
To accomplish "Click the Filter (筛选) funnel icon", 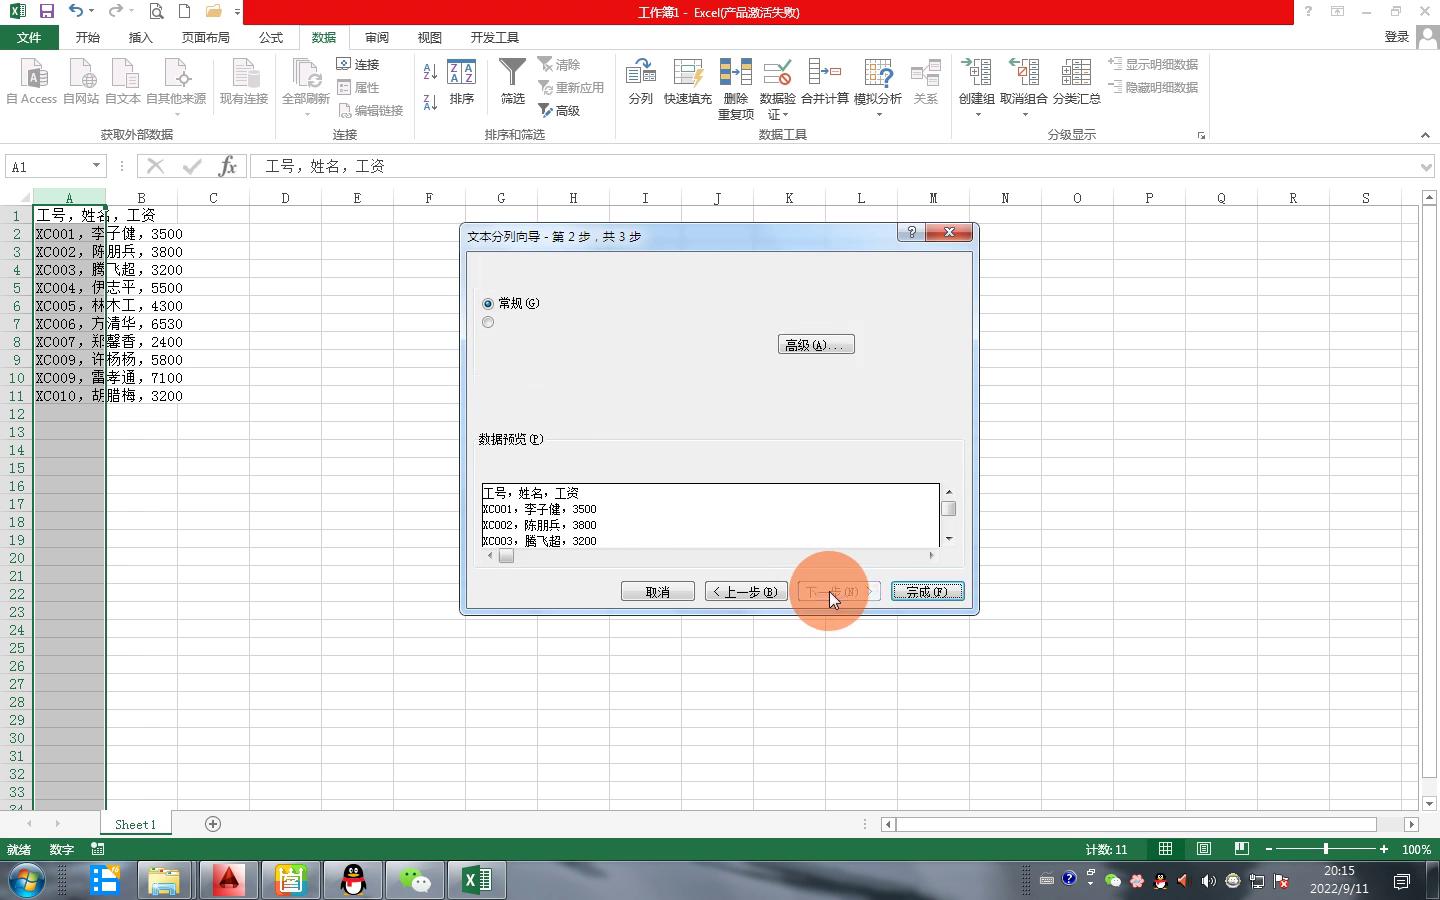I will click(512, 74).
